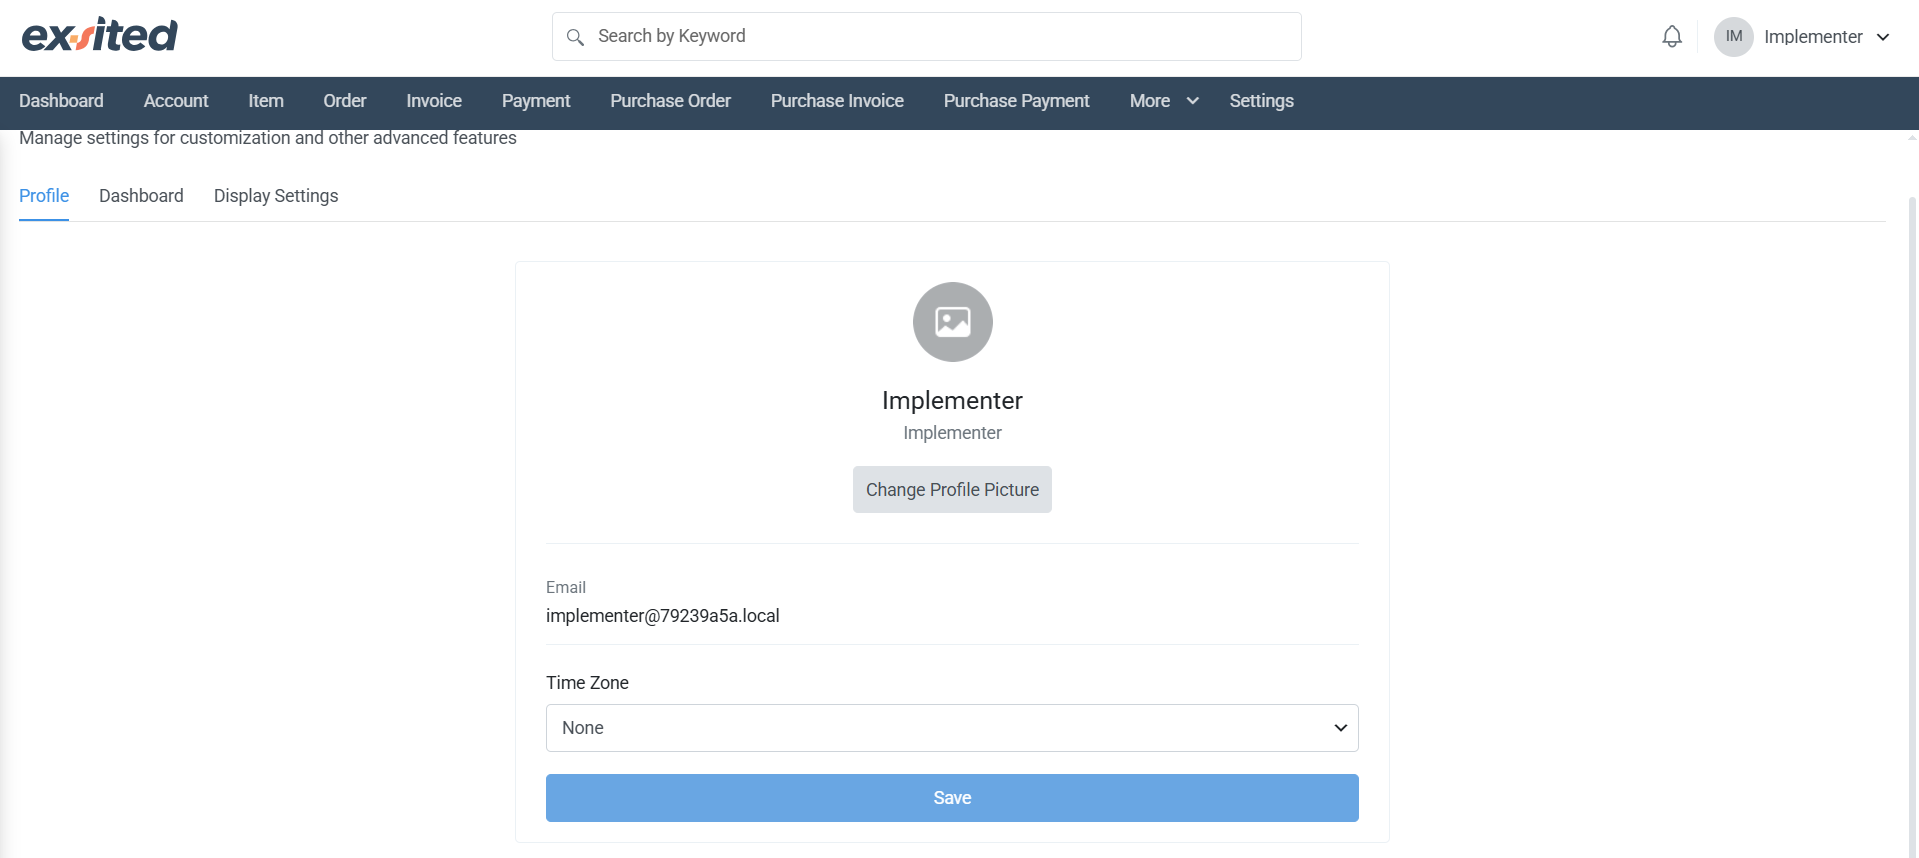Click the Implementer username in the header
Viewport: 1919px width, 858px height.
[x=1813, y=37]
